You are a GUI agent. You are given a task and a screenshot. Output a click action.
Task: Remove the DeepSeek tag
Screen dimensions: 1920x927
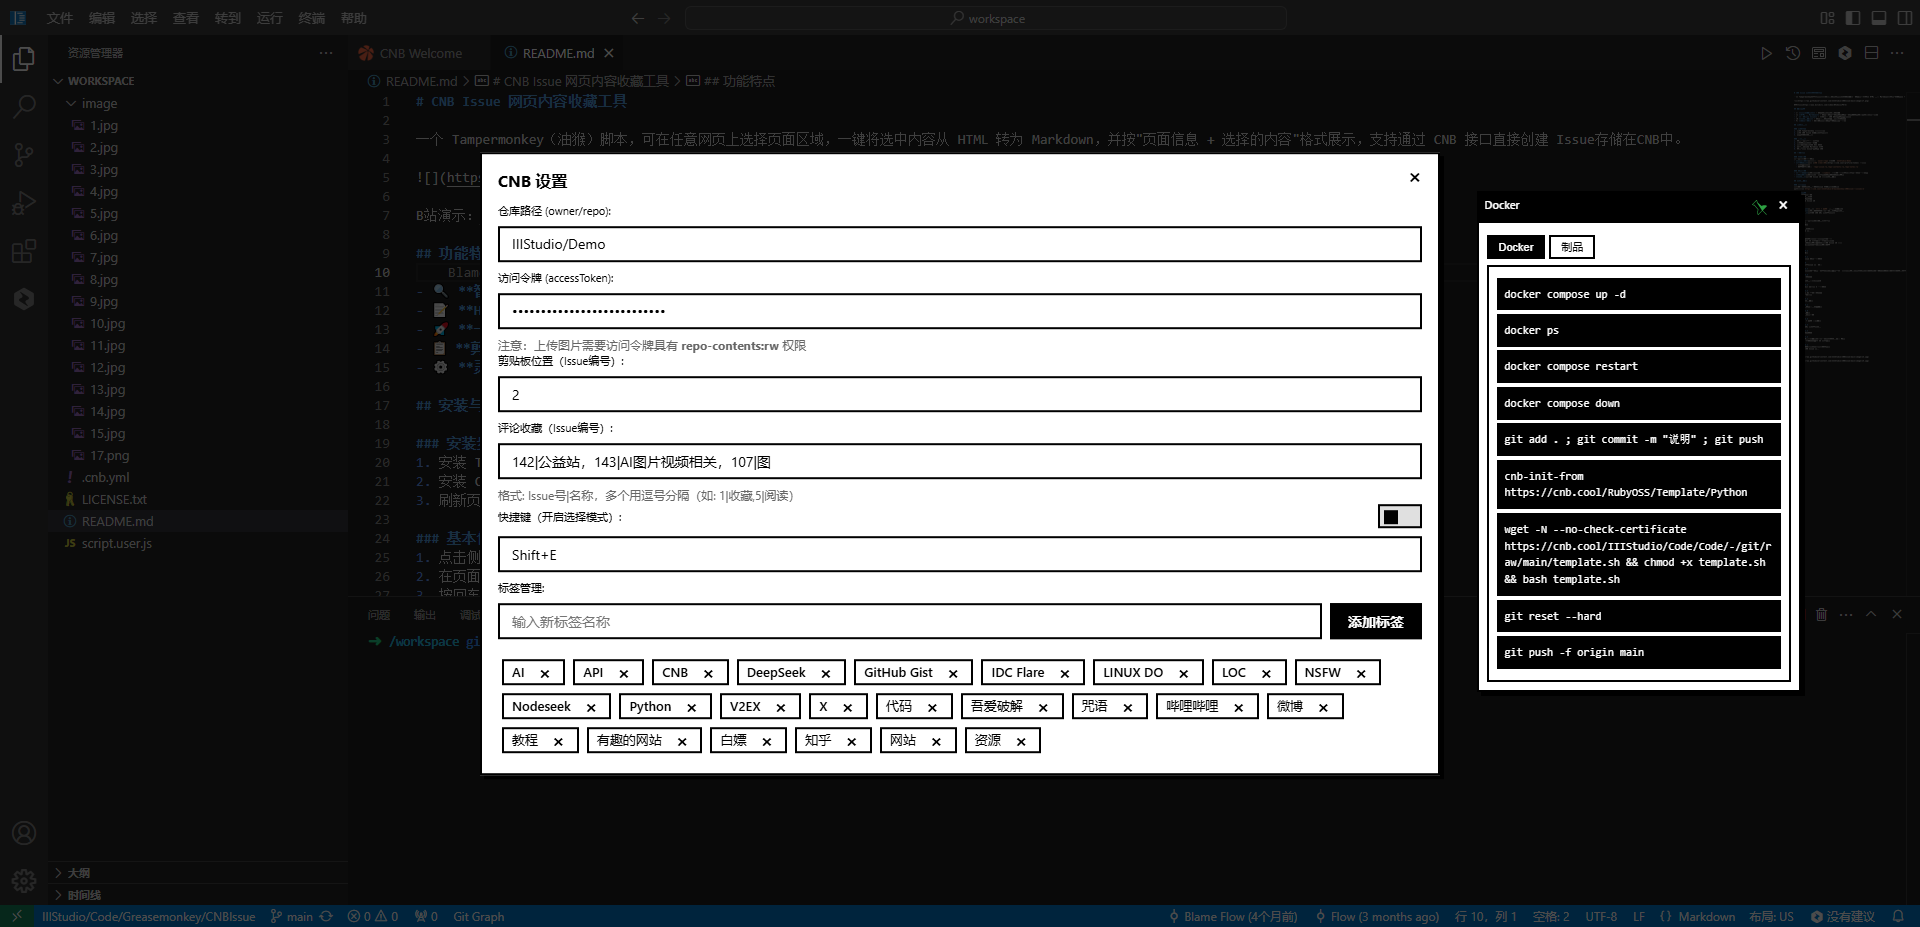tap(826, 674)
